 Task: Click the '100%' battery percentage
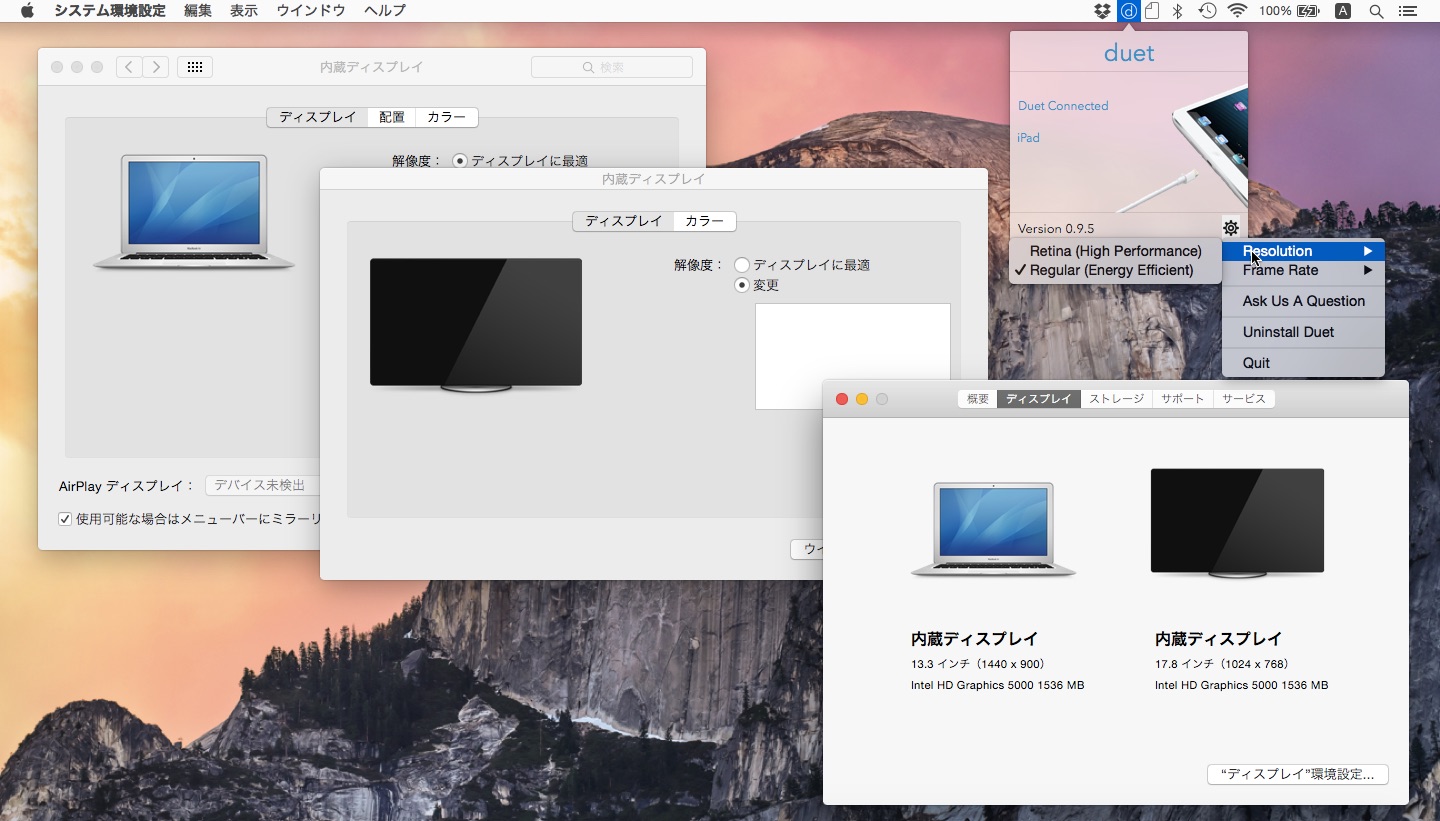[x=1275, y=11]
